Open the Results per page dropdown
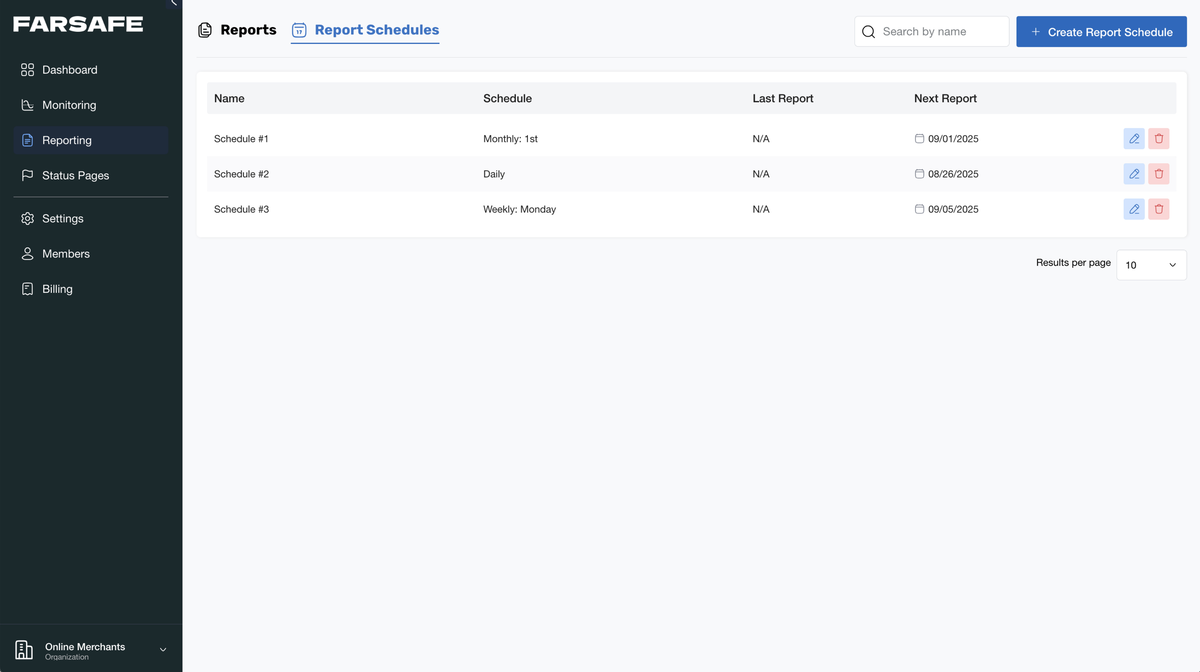This screenshot has height=672, width=1200. click(x=1150, y=265)
